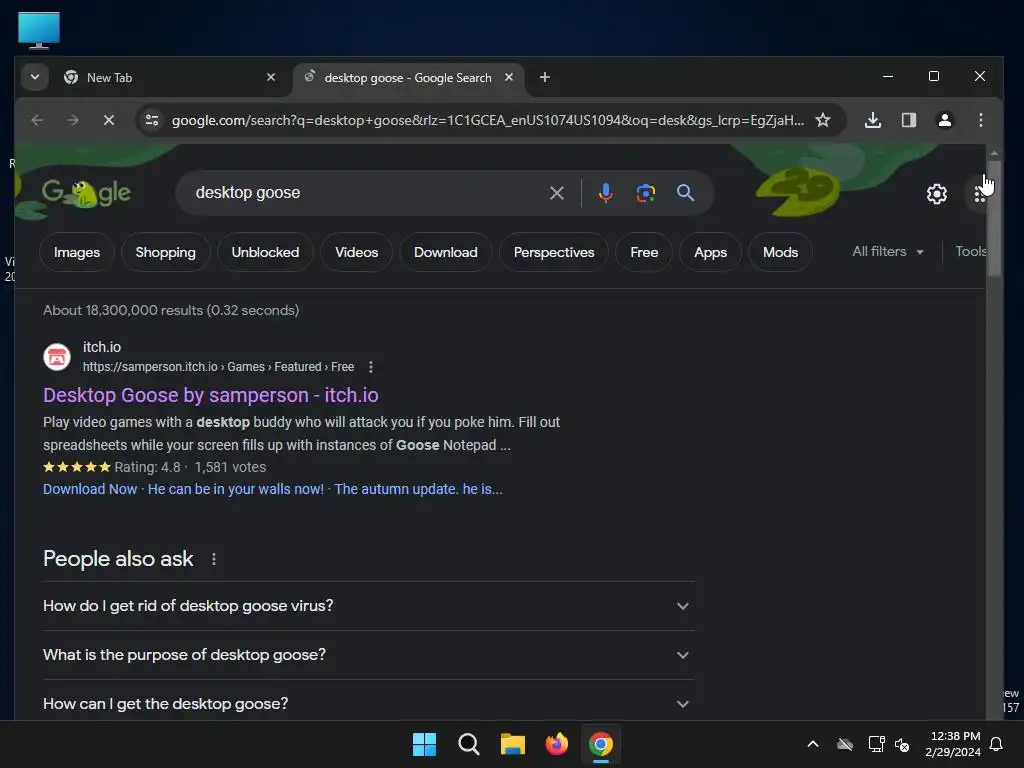
Task: Search by image with Google Lens icon
Action: [x=645, y=193]
